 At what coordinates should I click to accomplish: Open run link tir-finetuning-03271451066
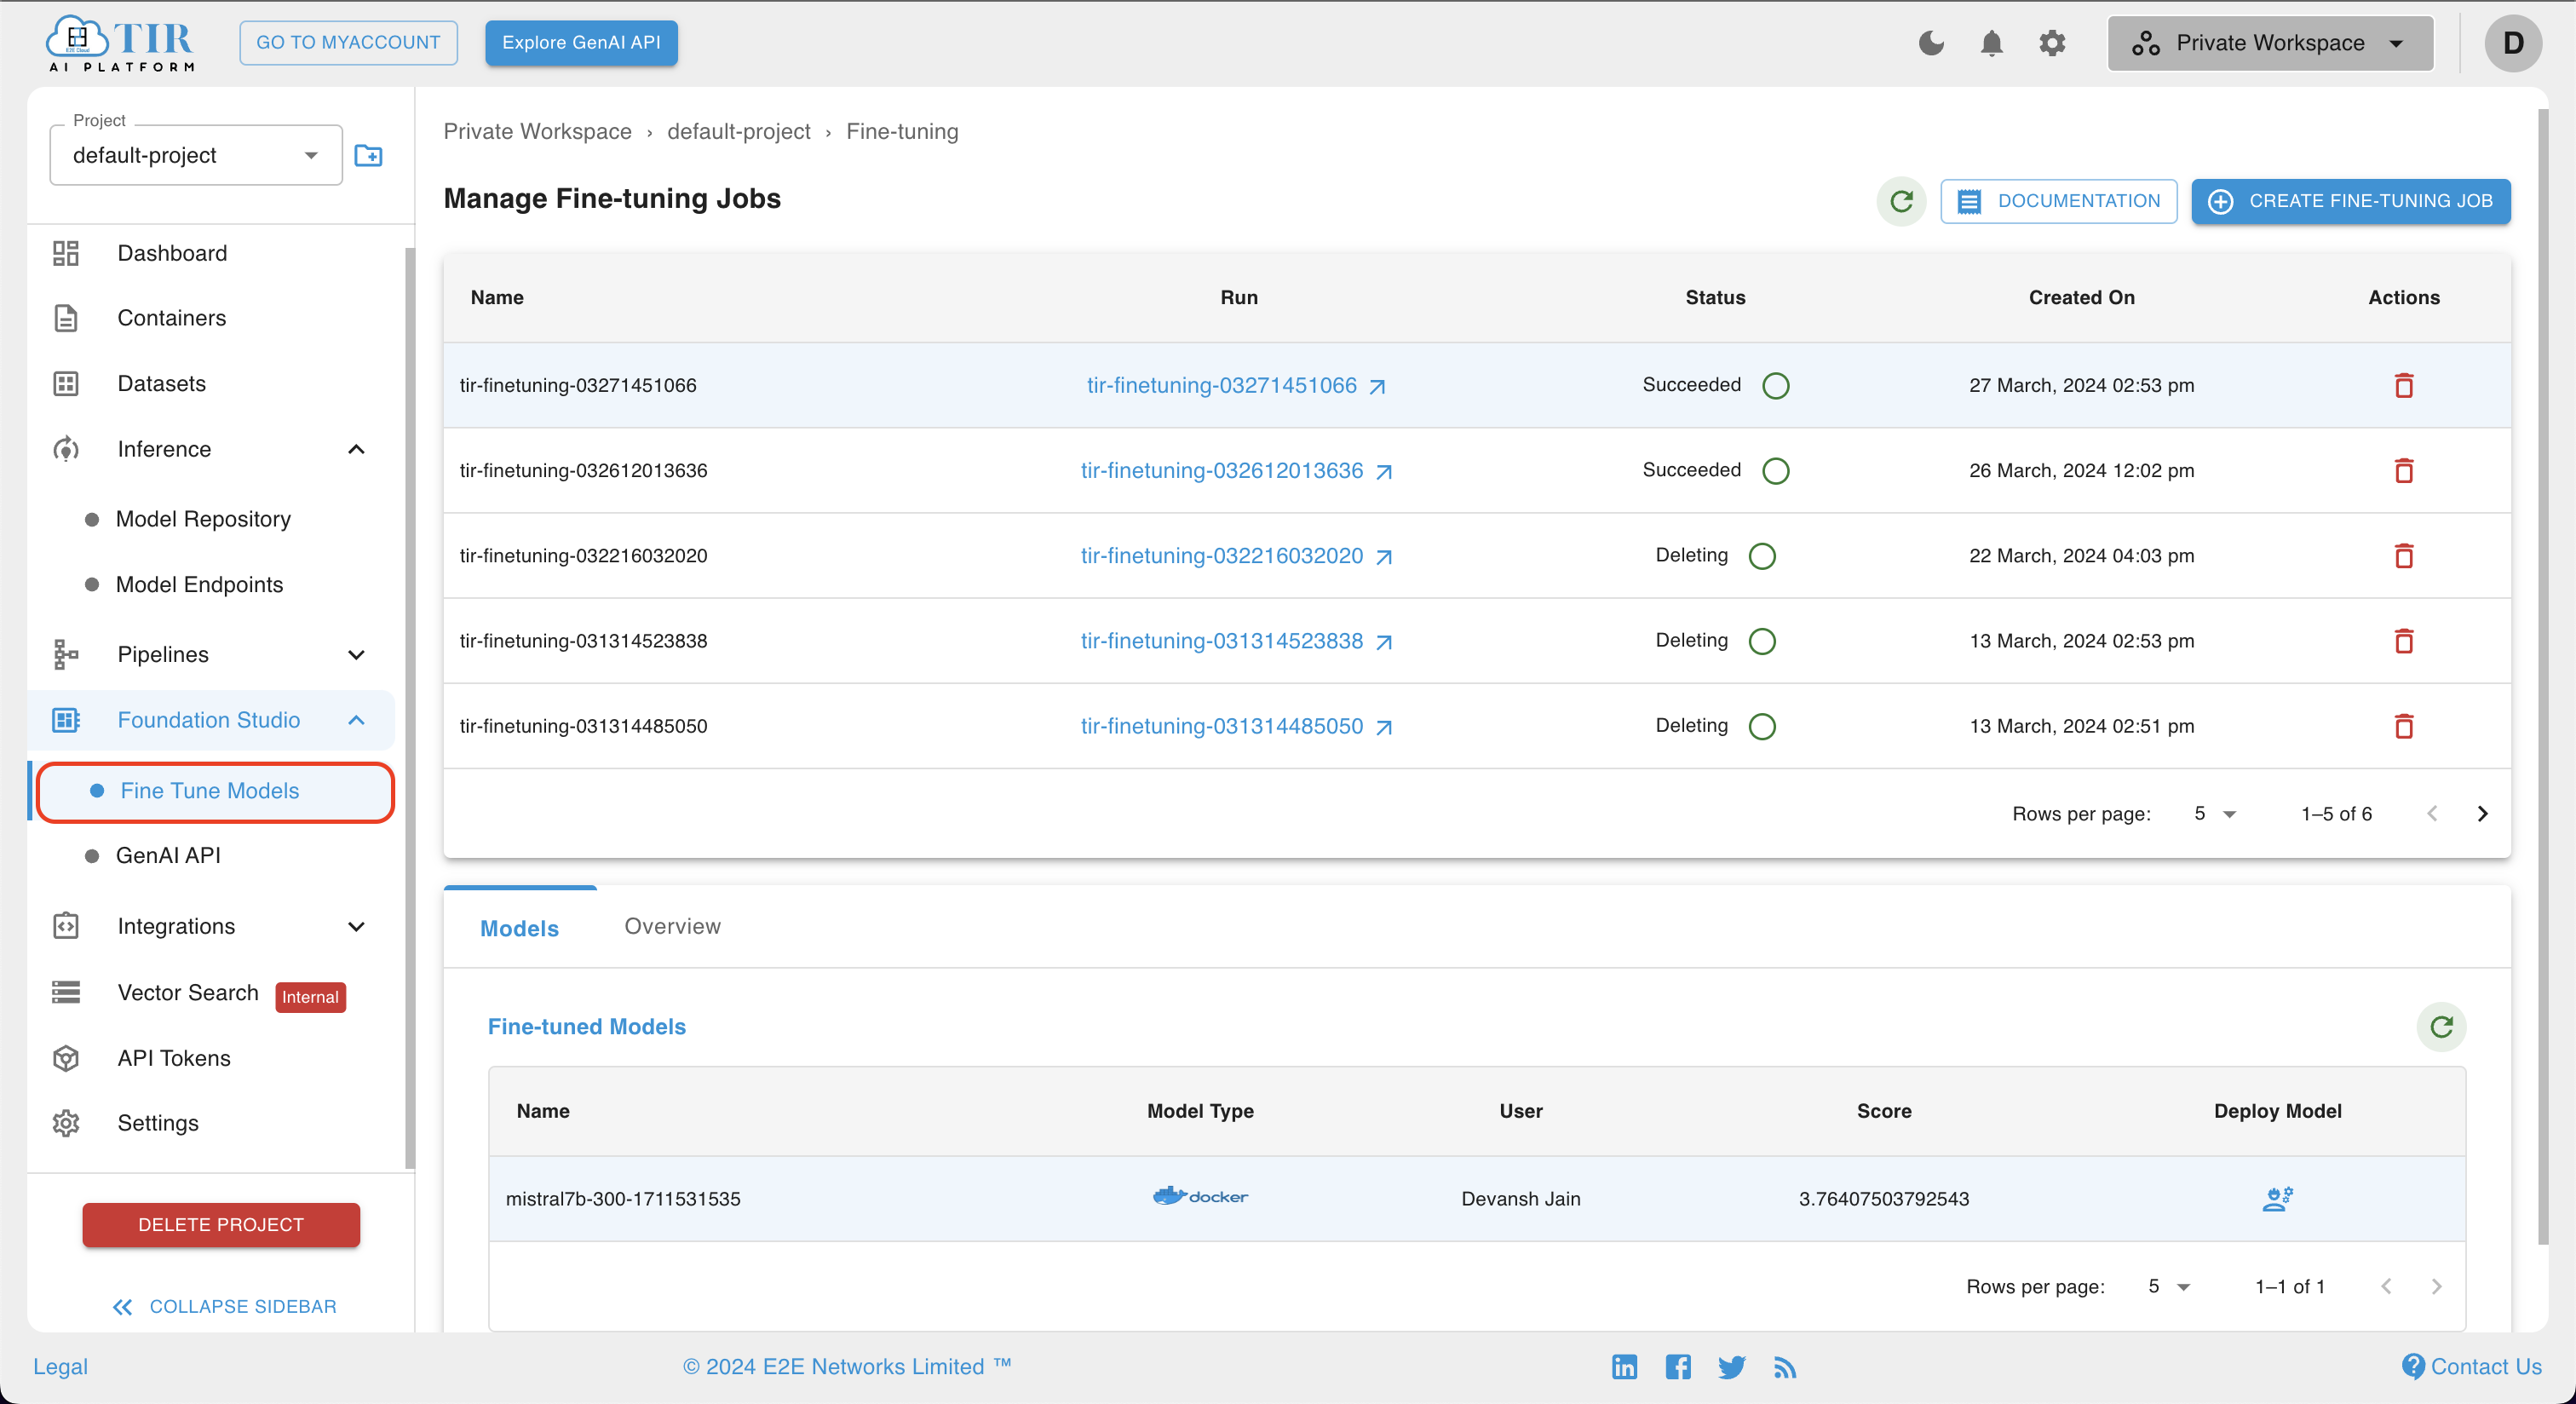(1236, 385)
